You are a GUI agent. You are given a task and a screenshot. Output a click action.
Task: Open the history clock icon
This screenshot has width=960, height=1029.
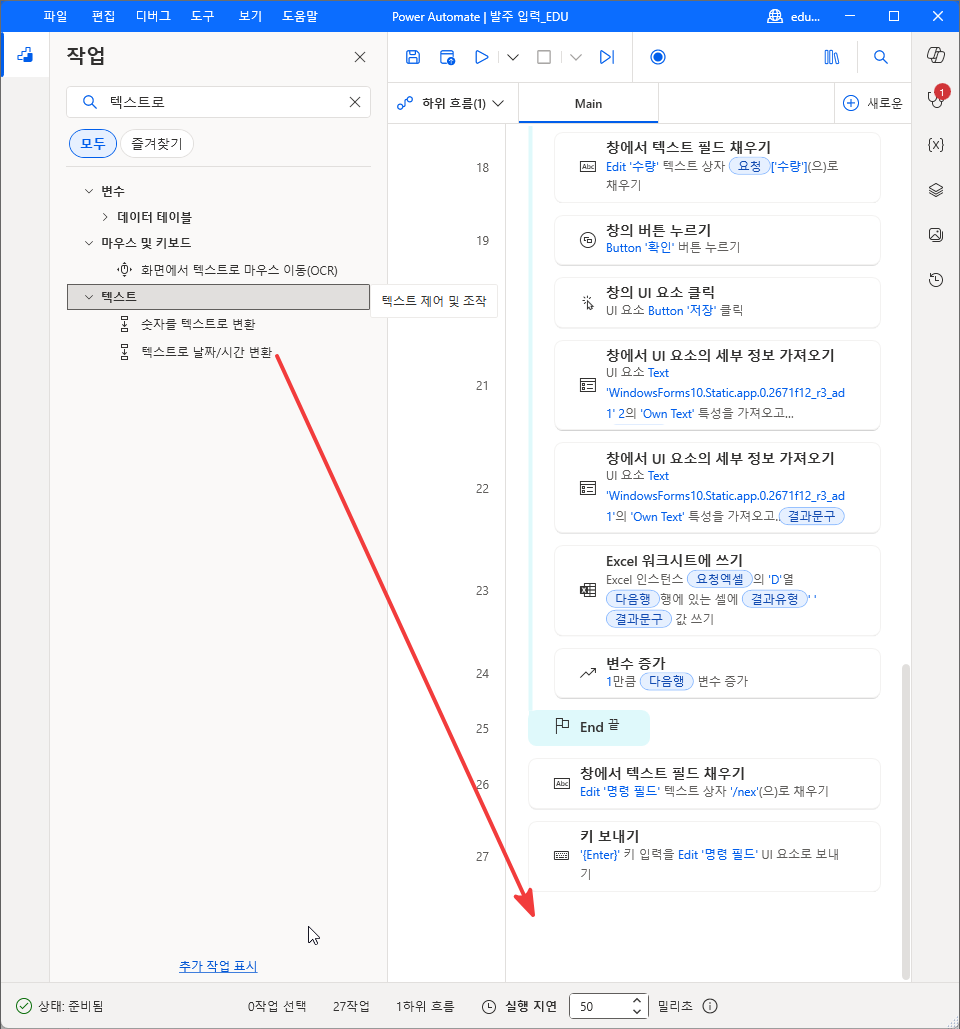(936, 280)
